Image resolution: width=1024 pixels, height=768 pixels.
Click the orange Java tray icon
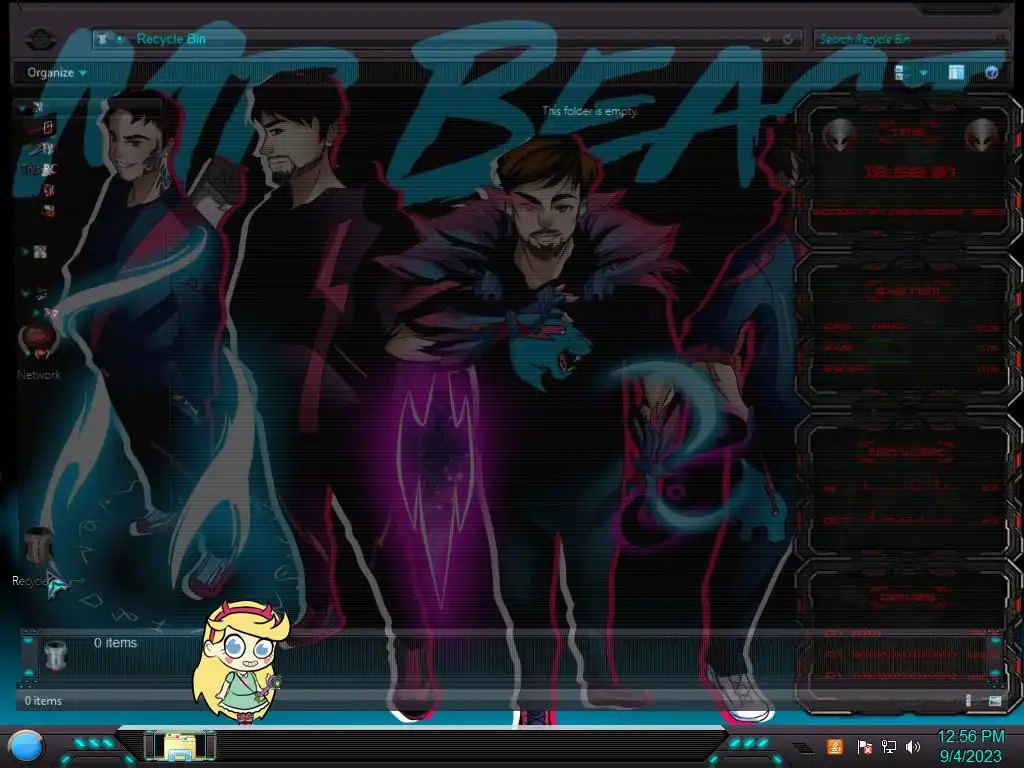click(835, 746)
